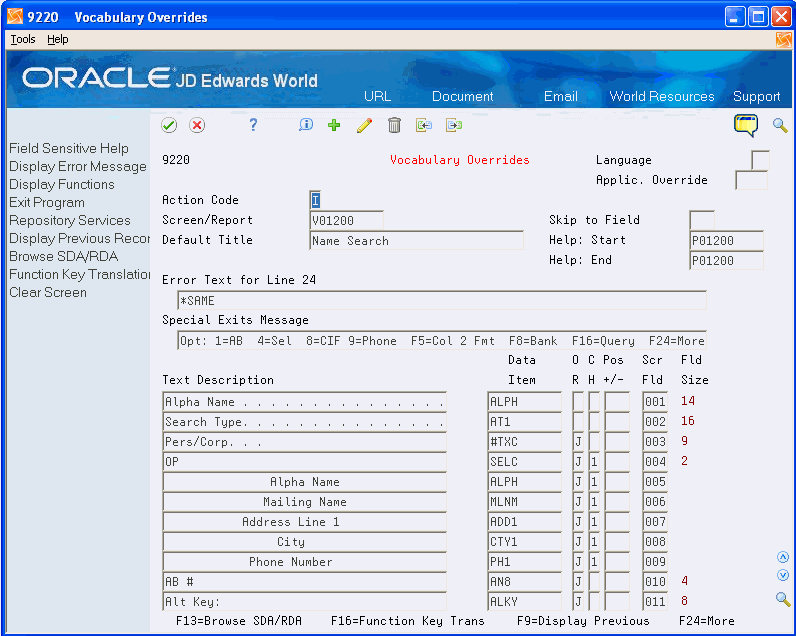Click the Skip to Field input

[702, 220]
